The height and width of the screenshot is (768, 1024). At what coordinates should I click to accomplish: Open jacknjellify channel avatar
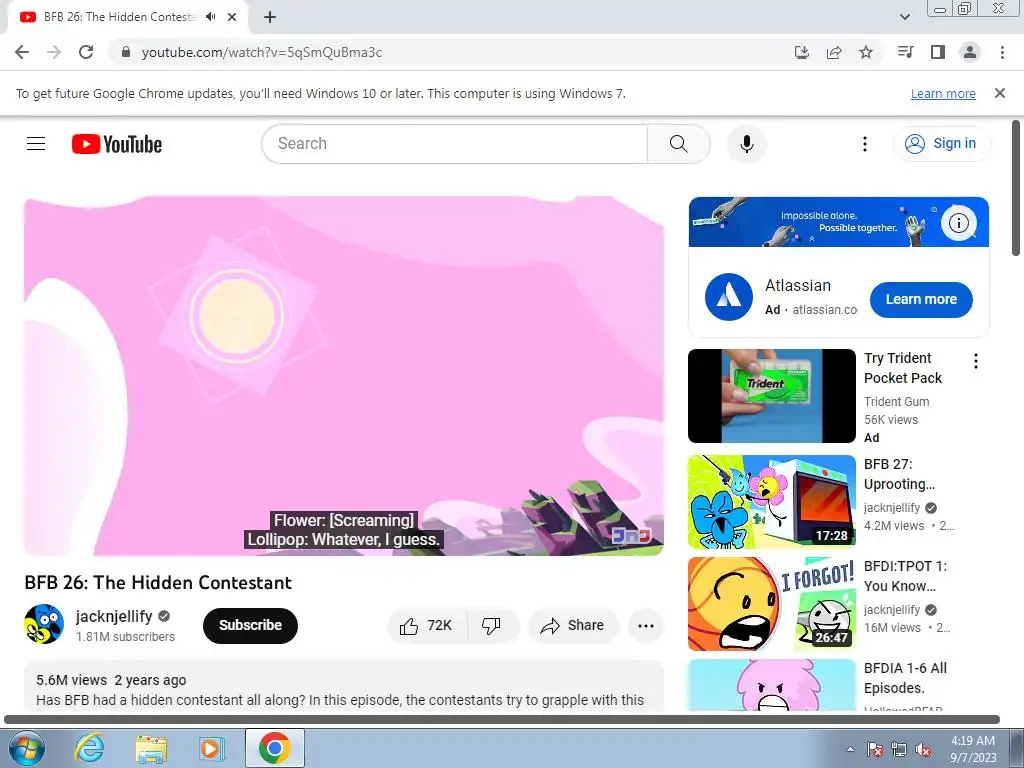44,624
